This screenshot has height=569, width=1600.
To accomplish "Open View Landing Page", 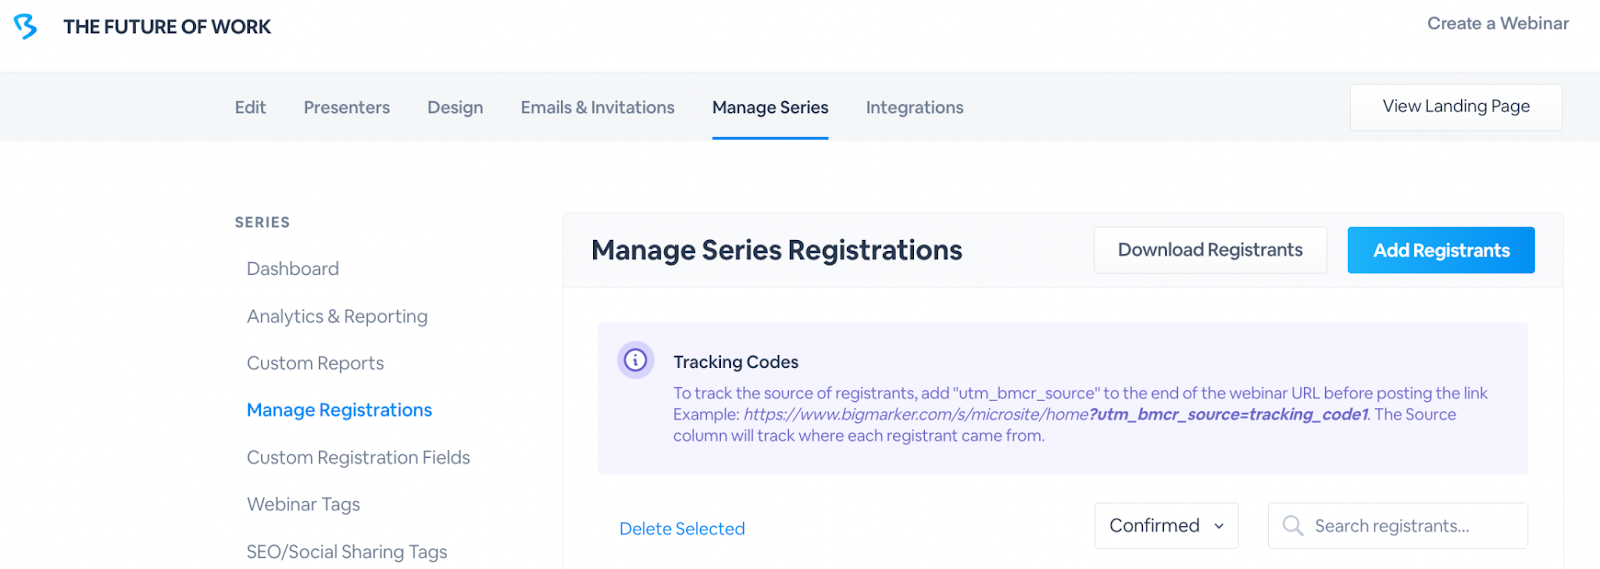I will pos(1456,107).
